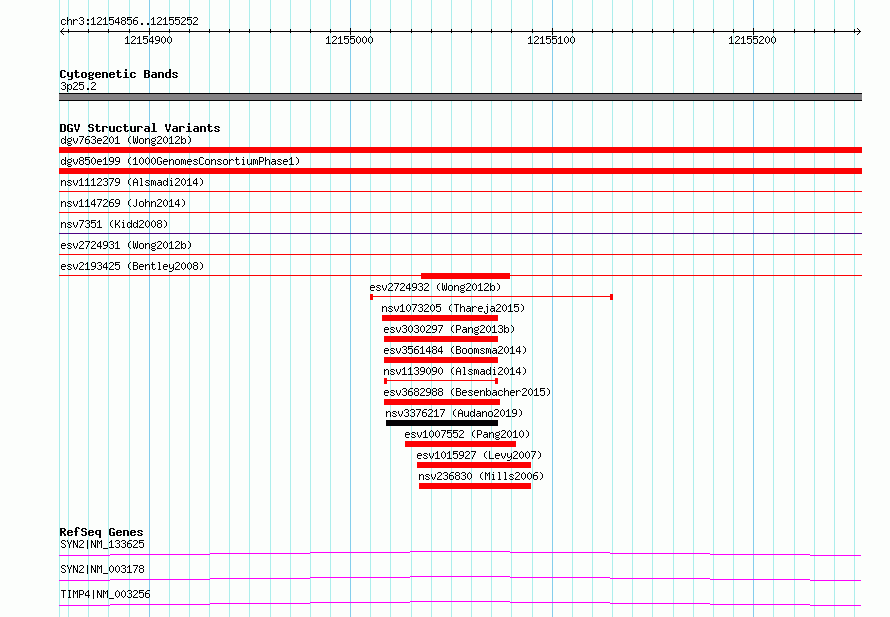This screenshot has width=890, height=617.
Task: Click the red bar under esv3561484
Action: (x=441, y=360)
